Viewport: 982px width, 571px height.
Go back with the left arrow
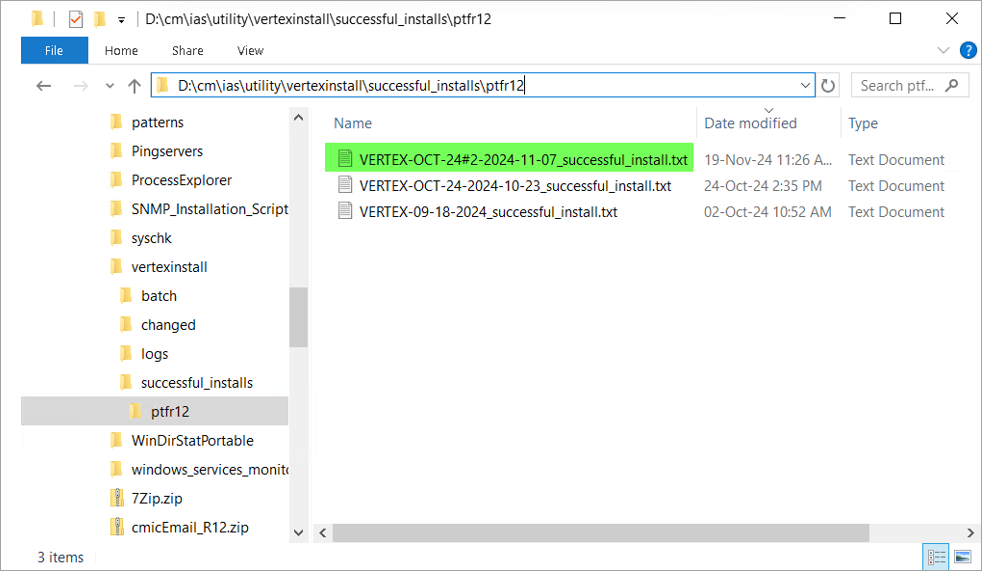pos(43,86)
